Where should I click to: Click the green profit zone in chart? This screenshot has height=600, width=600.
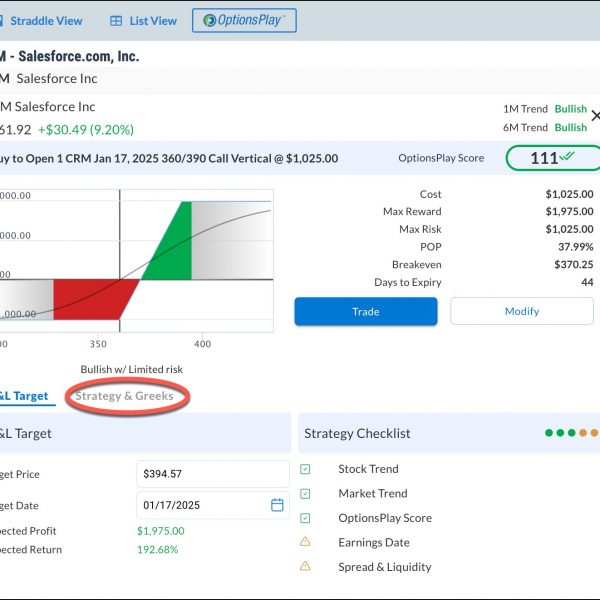point(172,245)
